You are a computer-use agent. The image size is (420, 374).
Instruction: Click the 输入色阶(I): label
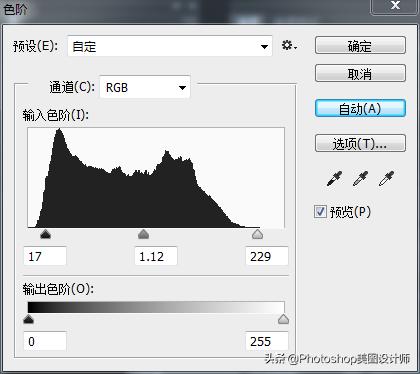coord(56,115)
